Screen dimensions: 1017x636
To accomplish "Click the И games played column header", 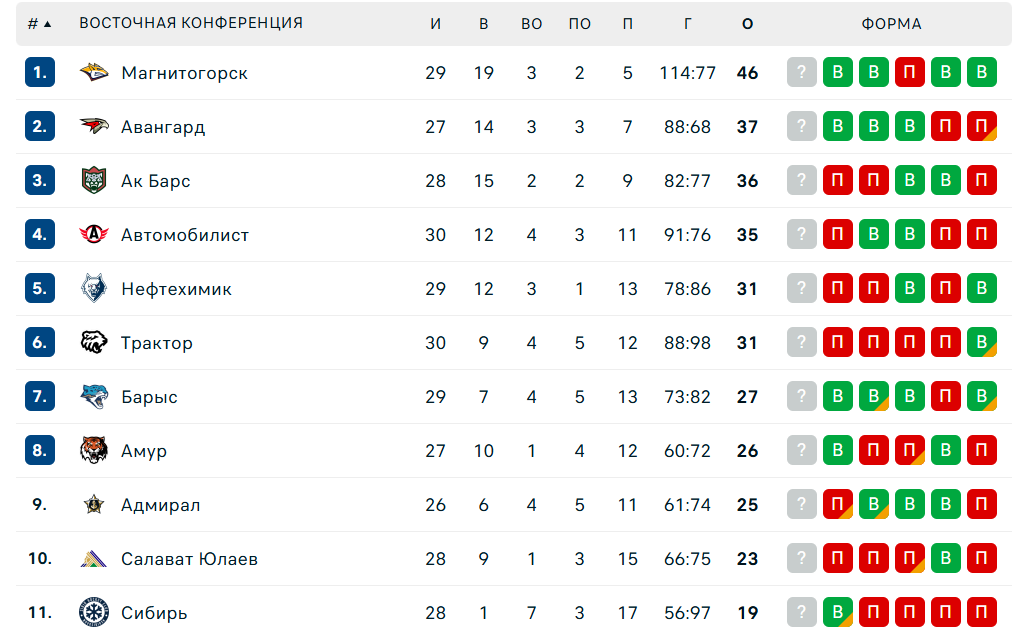I will point(436,24).
